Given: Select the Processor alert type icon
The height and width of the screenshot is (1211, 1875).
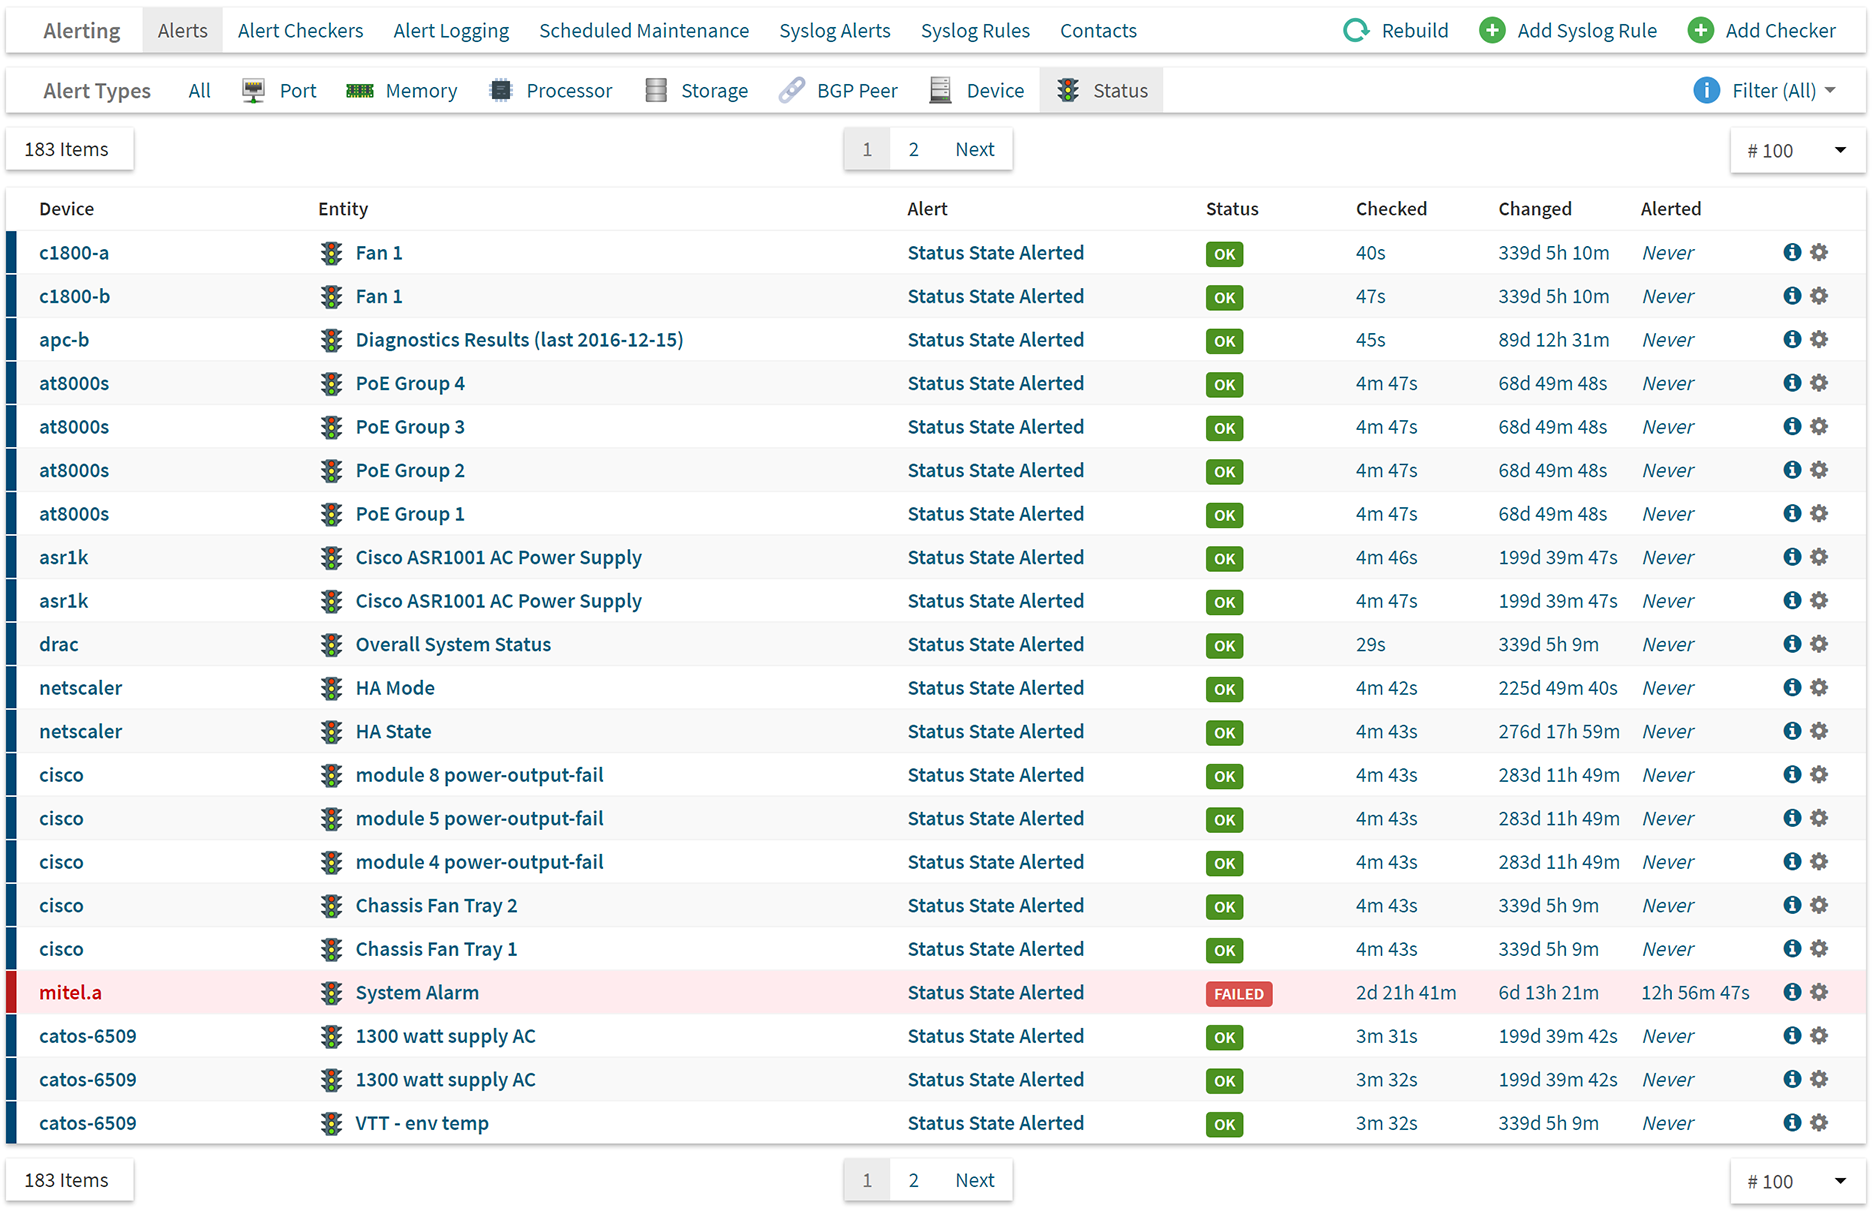Looking at the screenshot, I should [500, 91].
